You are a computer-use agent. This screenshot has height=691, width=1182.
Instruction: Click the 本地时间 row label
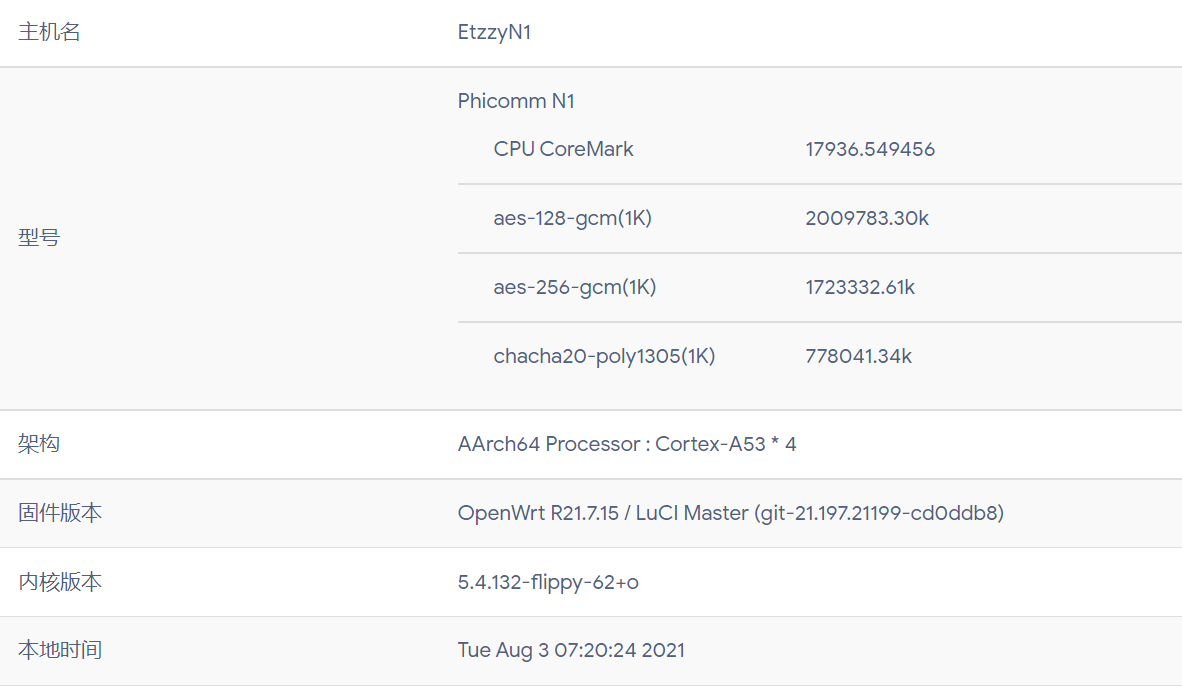60,650
